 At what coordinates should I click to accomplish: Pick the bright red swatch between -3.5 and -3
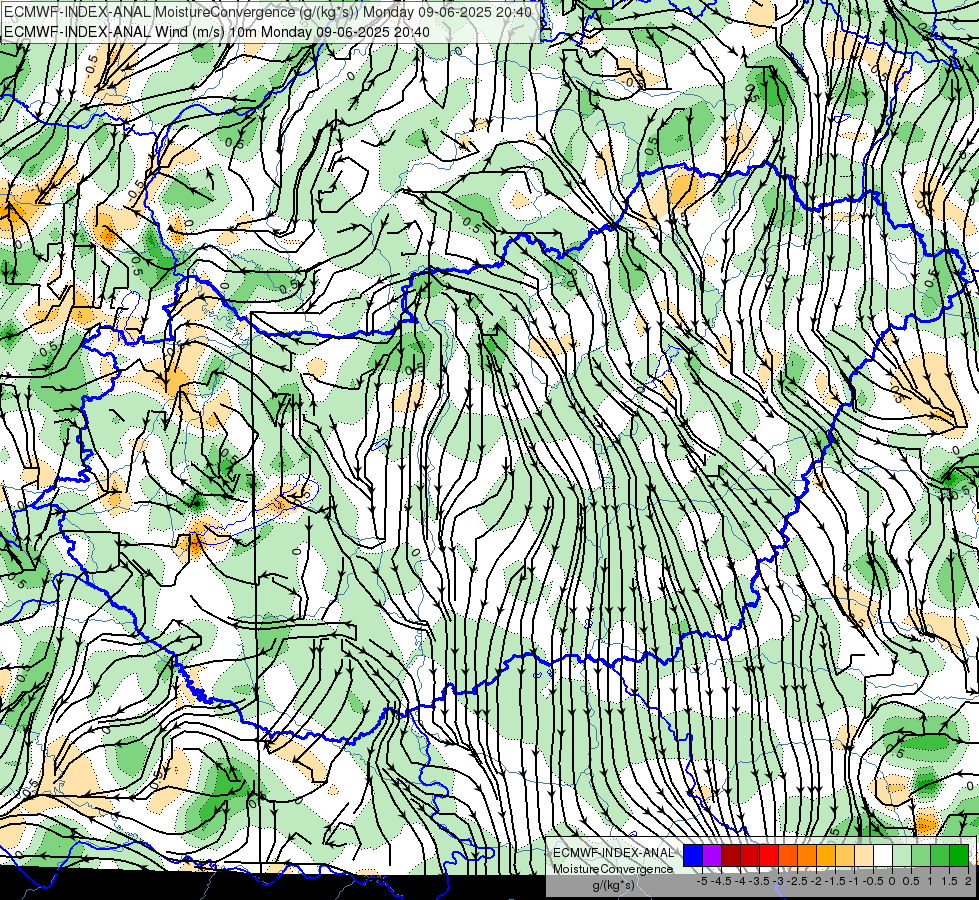pos(769,855)
